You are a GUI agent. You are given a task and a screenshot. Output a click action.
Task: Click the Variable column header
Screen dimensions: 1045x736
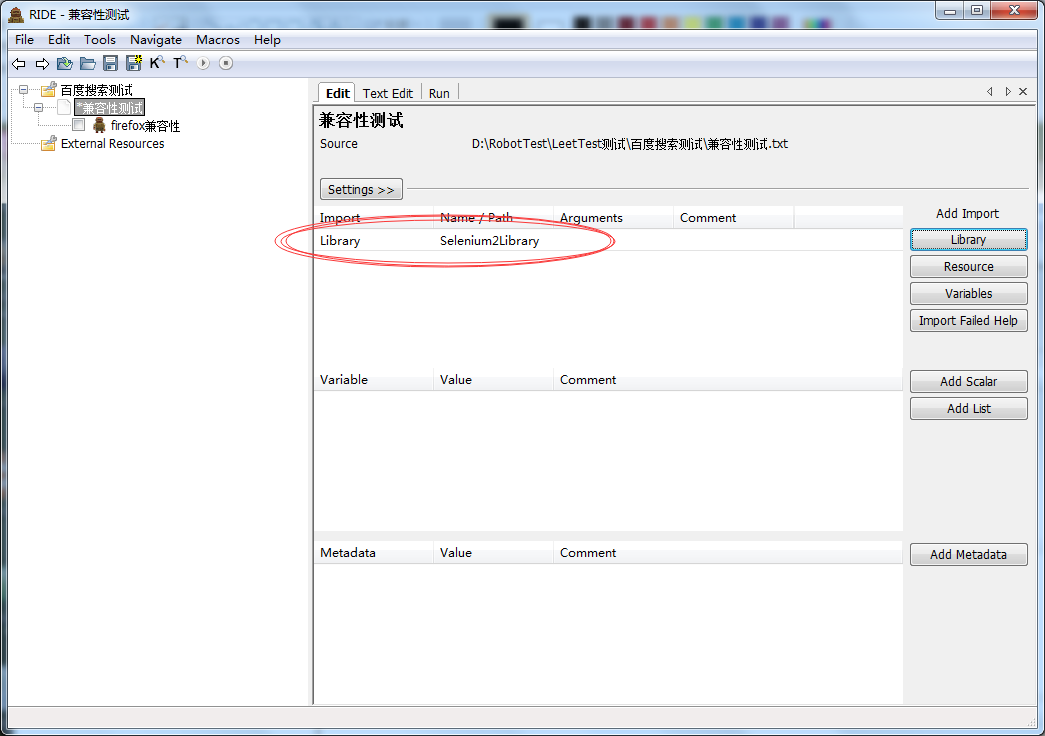click(x=374, y=379)
